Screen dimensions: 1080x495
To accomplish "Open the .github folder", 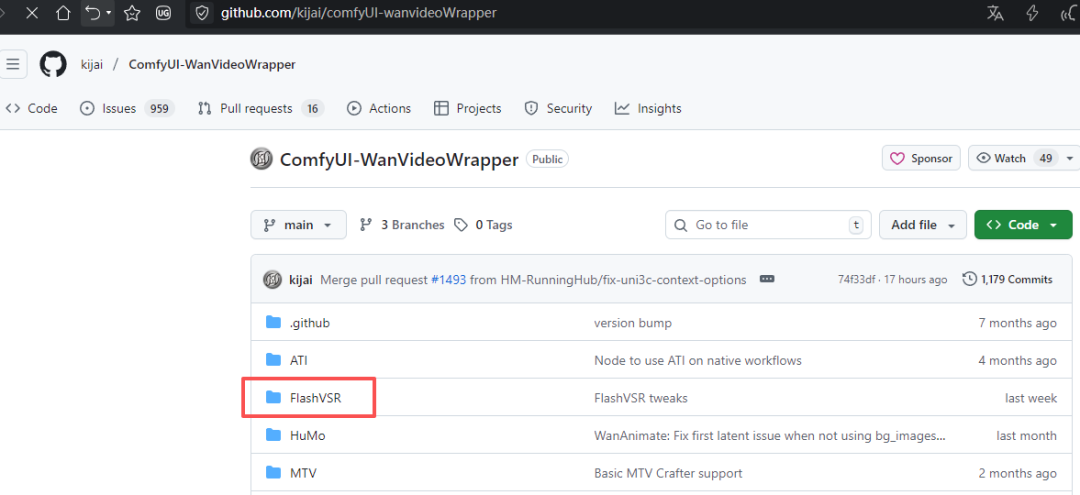I will point(310,323).
